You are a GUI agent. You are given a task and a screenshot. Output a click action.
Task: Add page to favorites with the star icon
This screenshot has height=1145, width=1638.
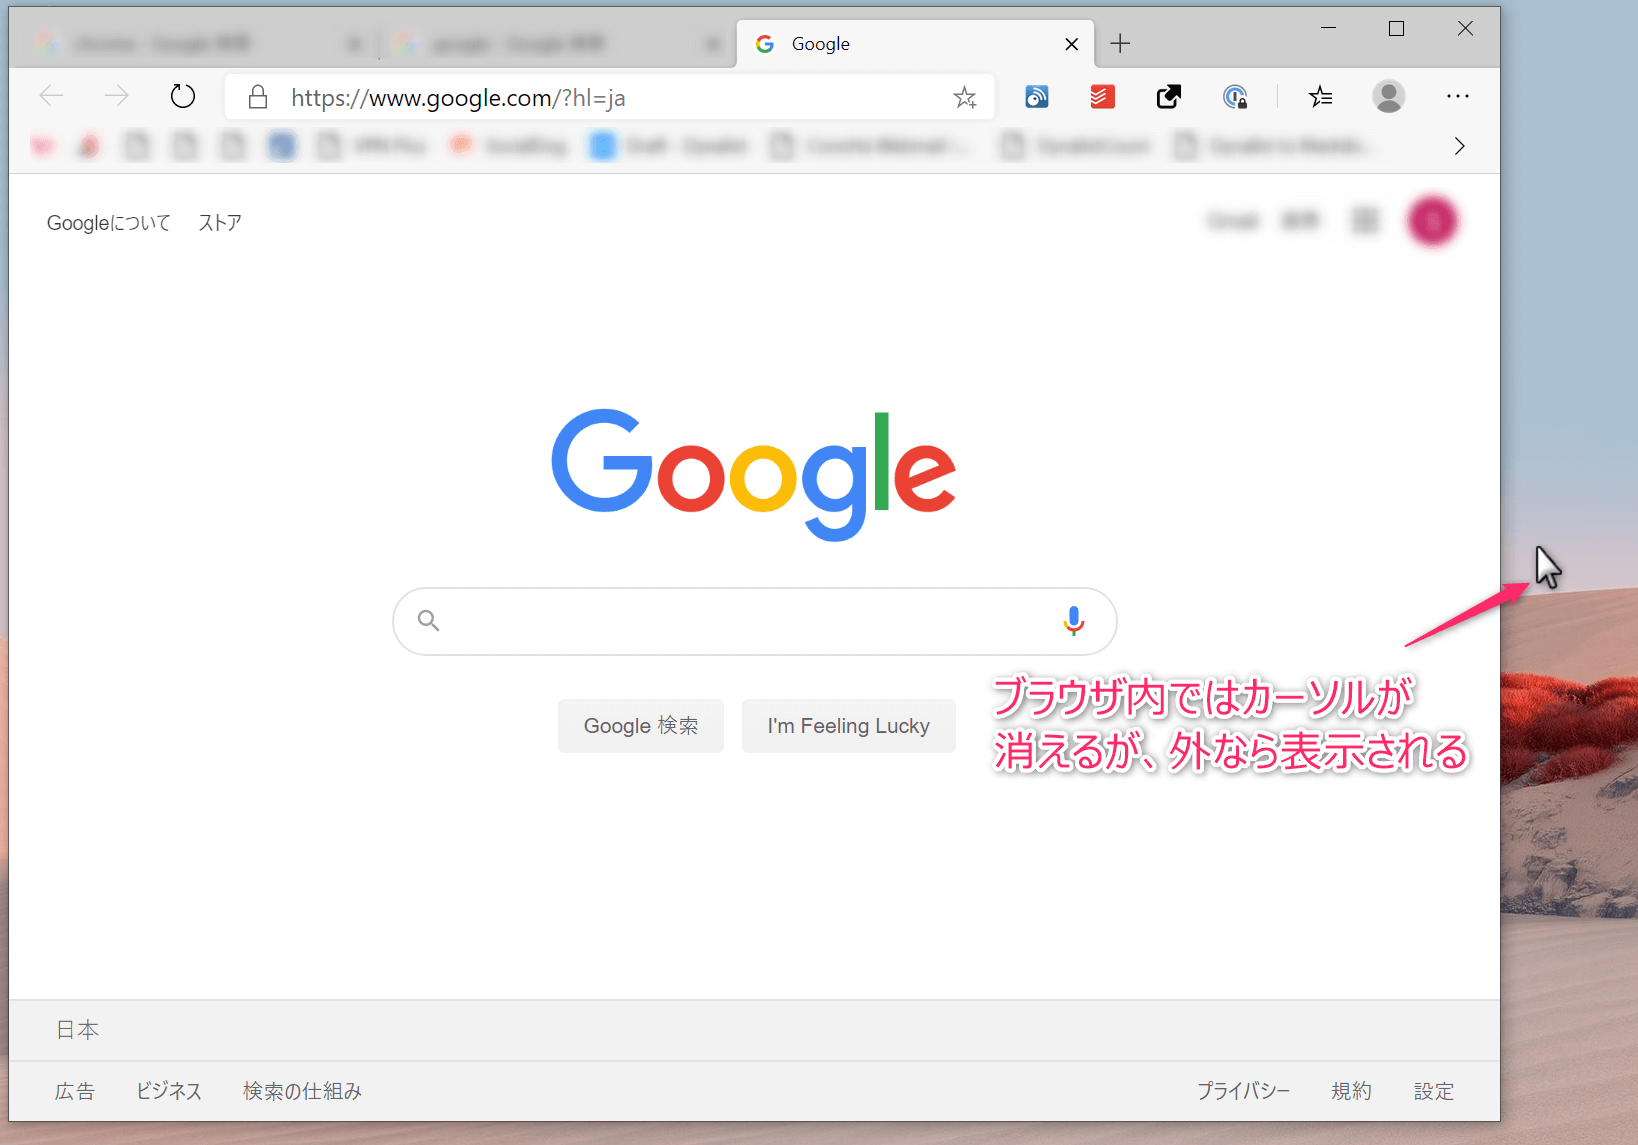pos(965,97)
